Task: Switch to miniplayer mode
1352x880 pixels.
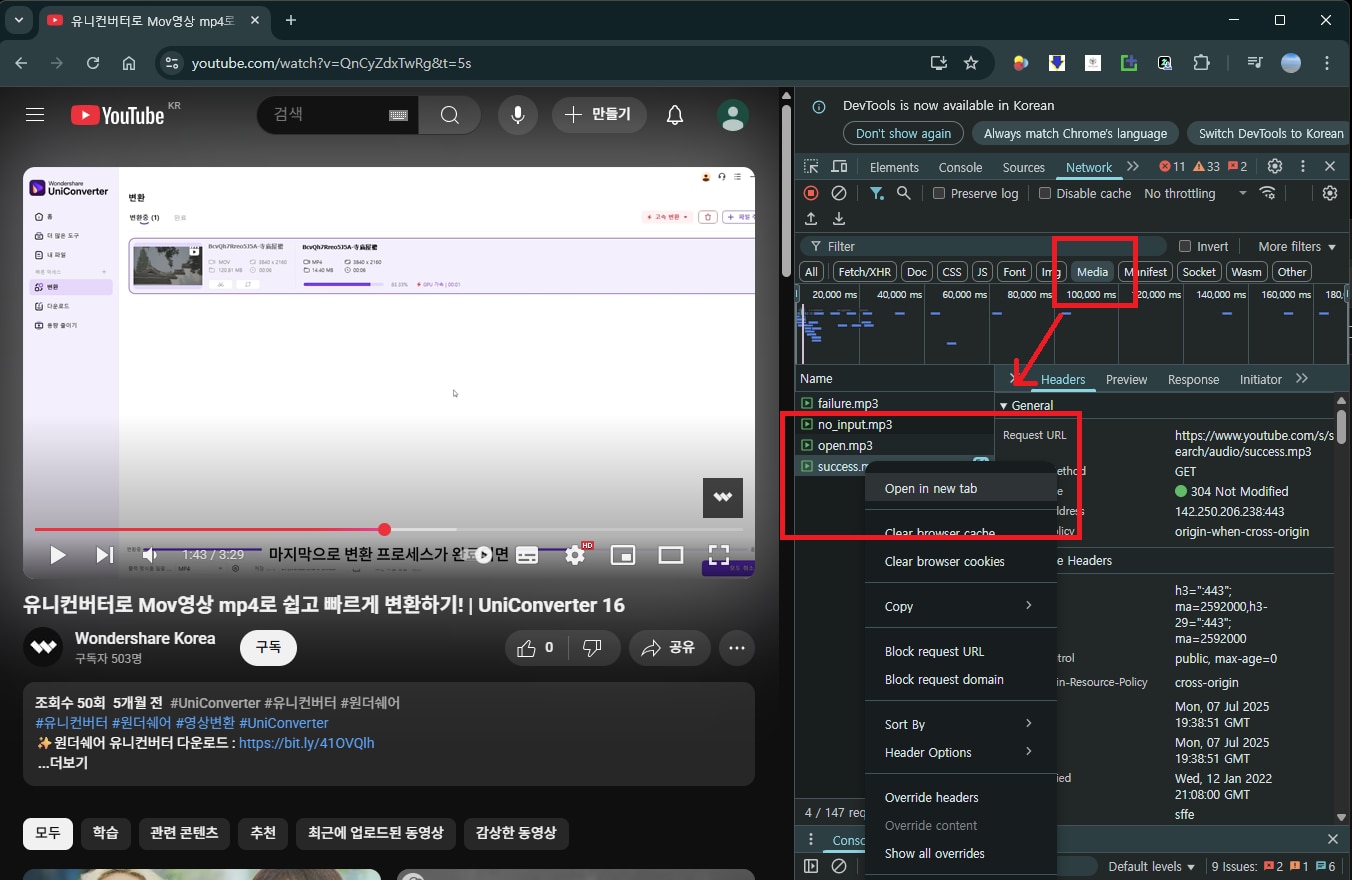Action: coord(623,555)
